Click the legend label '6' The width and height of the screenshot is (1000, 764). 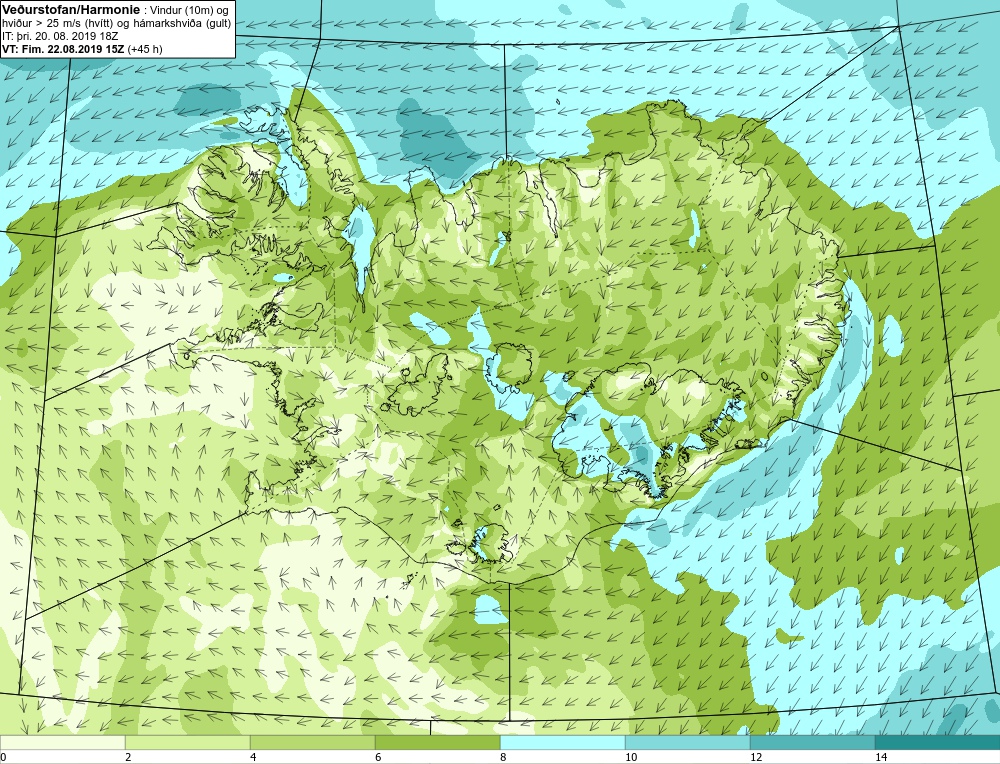tap(378, 757)
